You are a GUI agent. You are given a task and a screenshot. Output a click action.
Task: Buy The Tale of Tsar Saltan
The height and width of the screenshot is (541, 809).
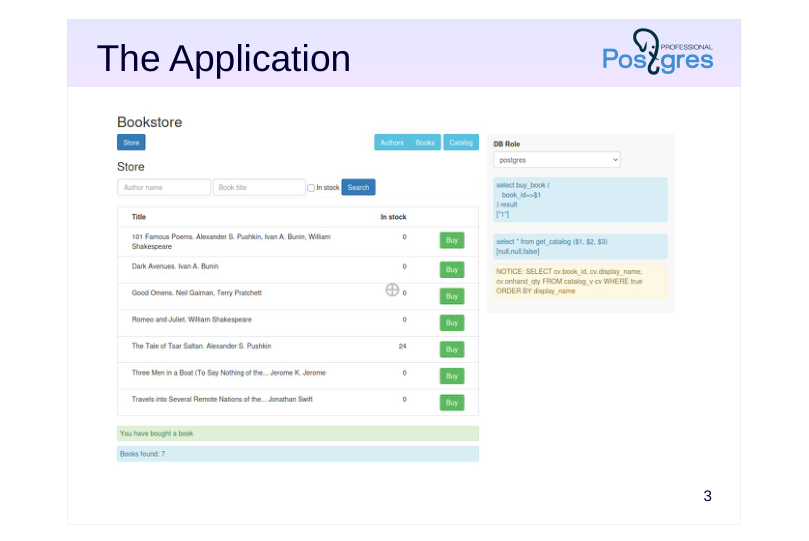(x=452, y=349)
